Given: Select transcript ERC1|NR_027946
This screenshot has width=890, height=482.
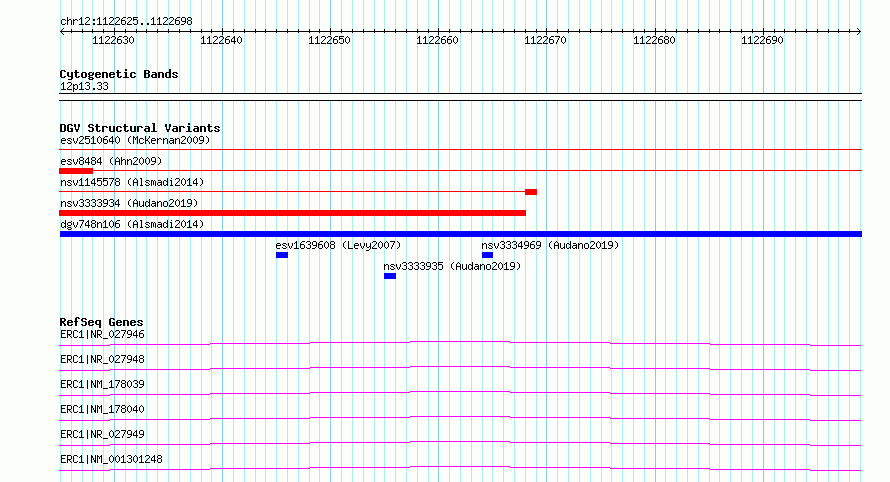Looking at the screenshot, I should pos(102,334).
